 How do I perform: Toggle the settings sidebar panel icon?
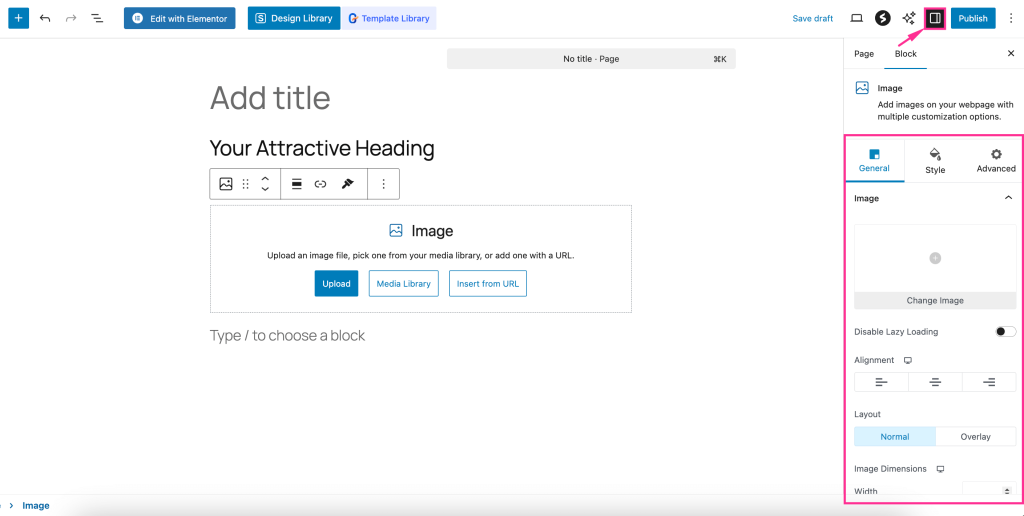(x=935, y=18)
